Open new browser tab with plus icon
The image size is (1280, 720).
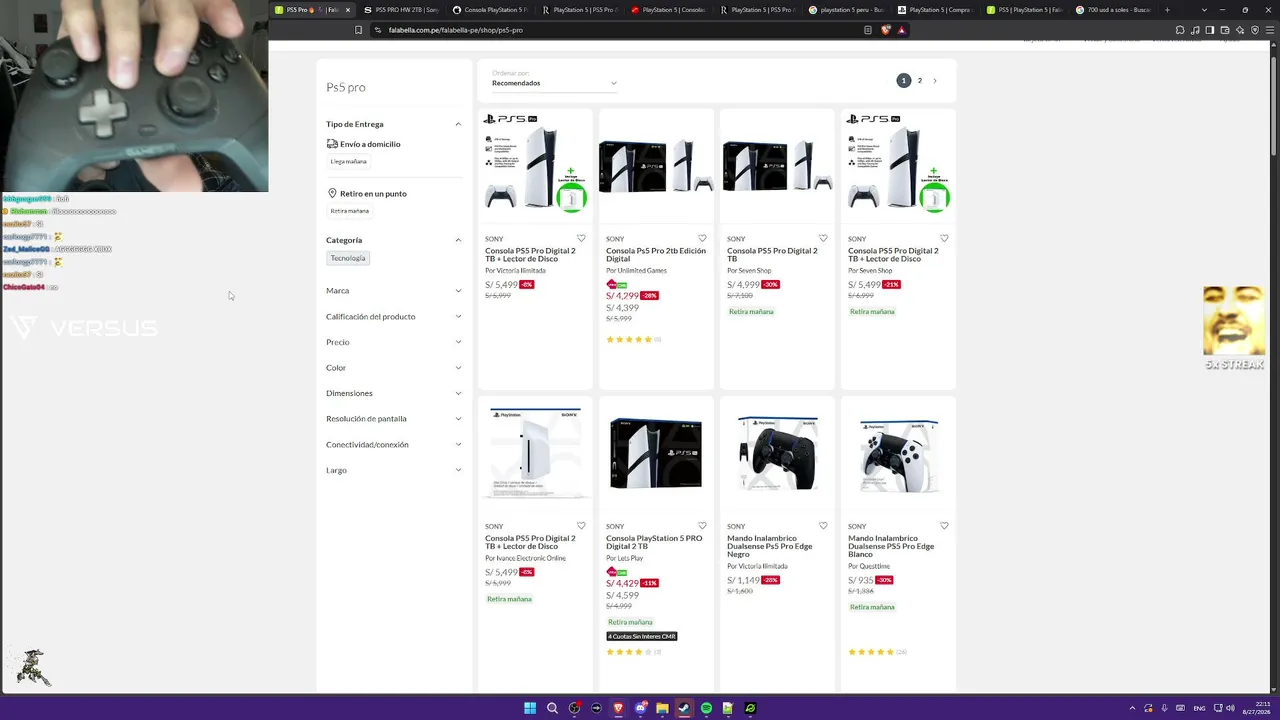[1167, 10]
